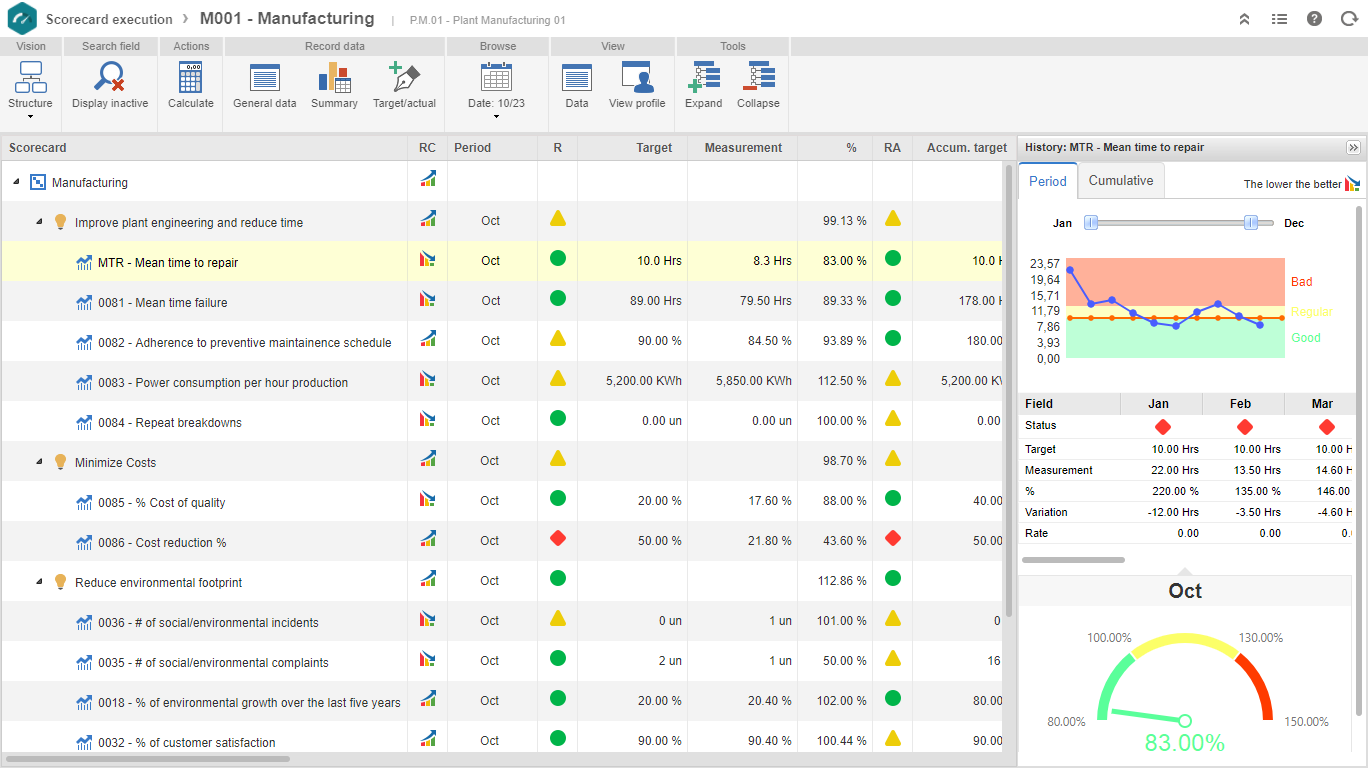Click the View profile icon
Viewport: 1368px width, 768px height.
(637, 85)
